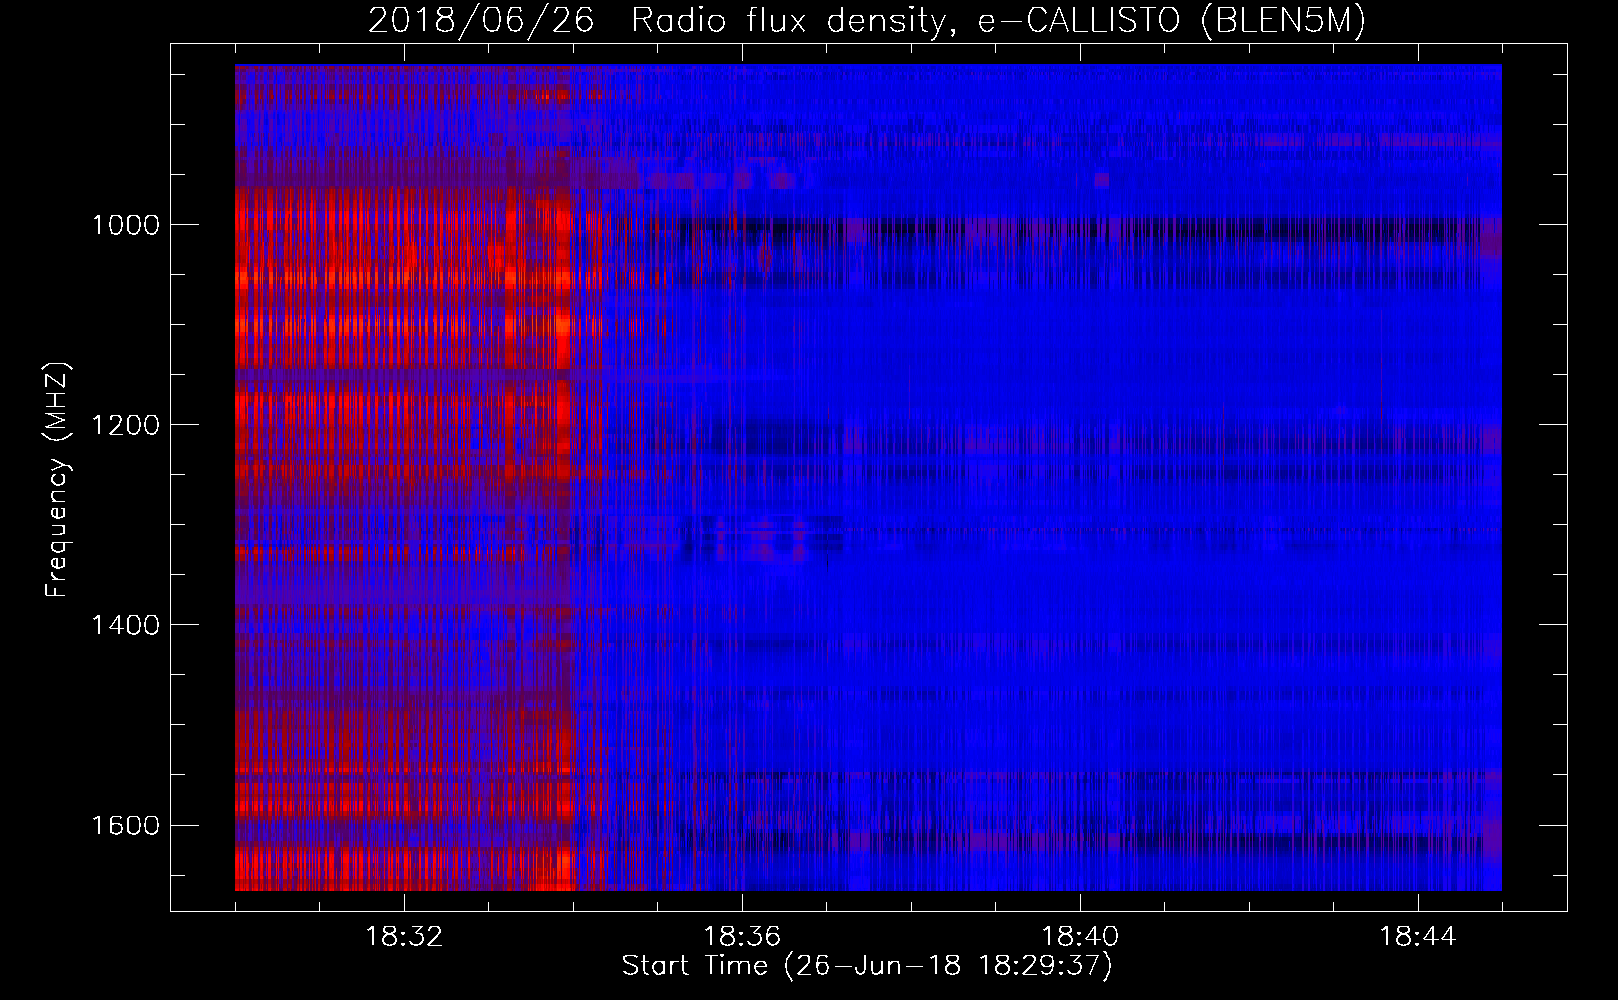Select the '1200' frequency axis label
The image size is (1618, 1000).
[x=126, y=425]
